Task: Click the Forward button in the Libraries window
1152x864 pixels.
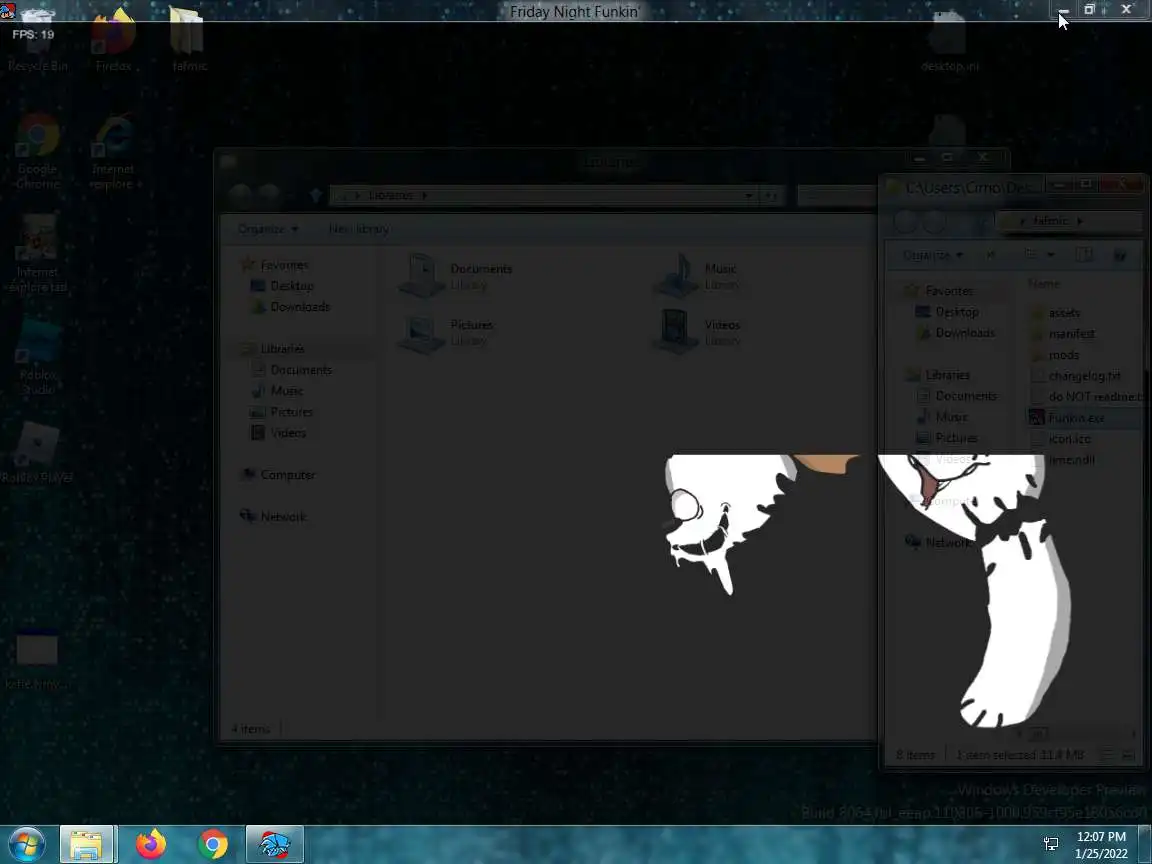Action: click(x=270, y=195)
